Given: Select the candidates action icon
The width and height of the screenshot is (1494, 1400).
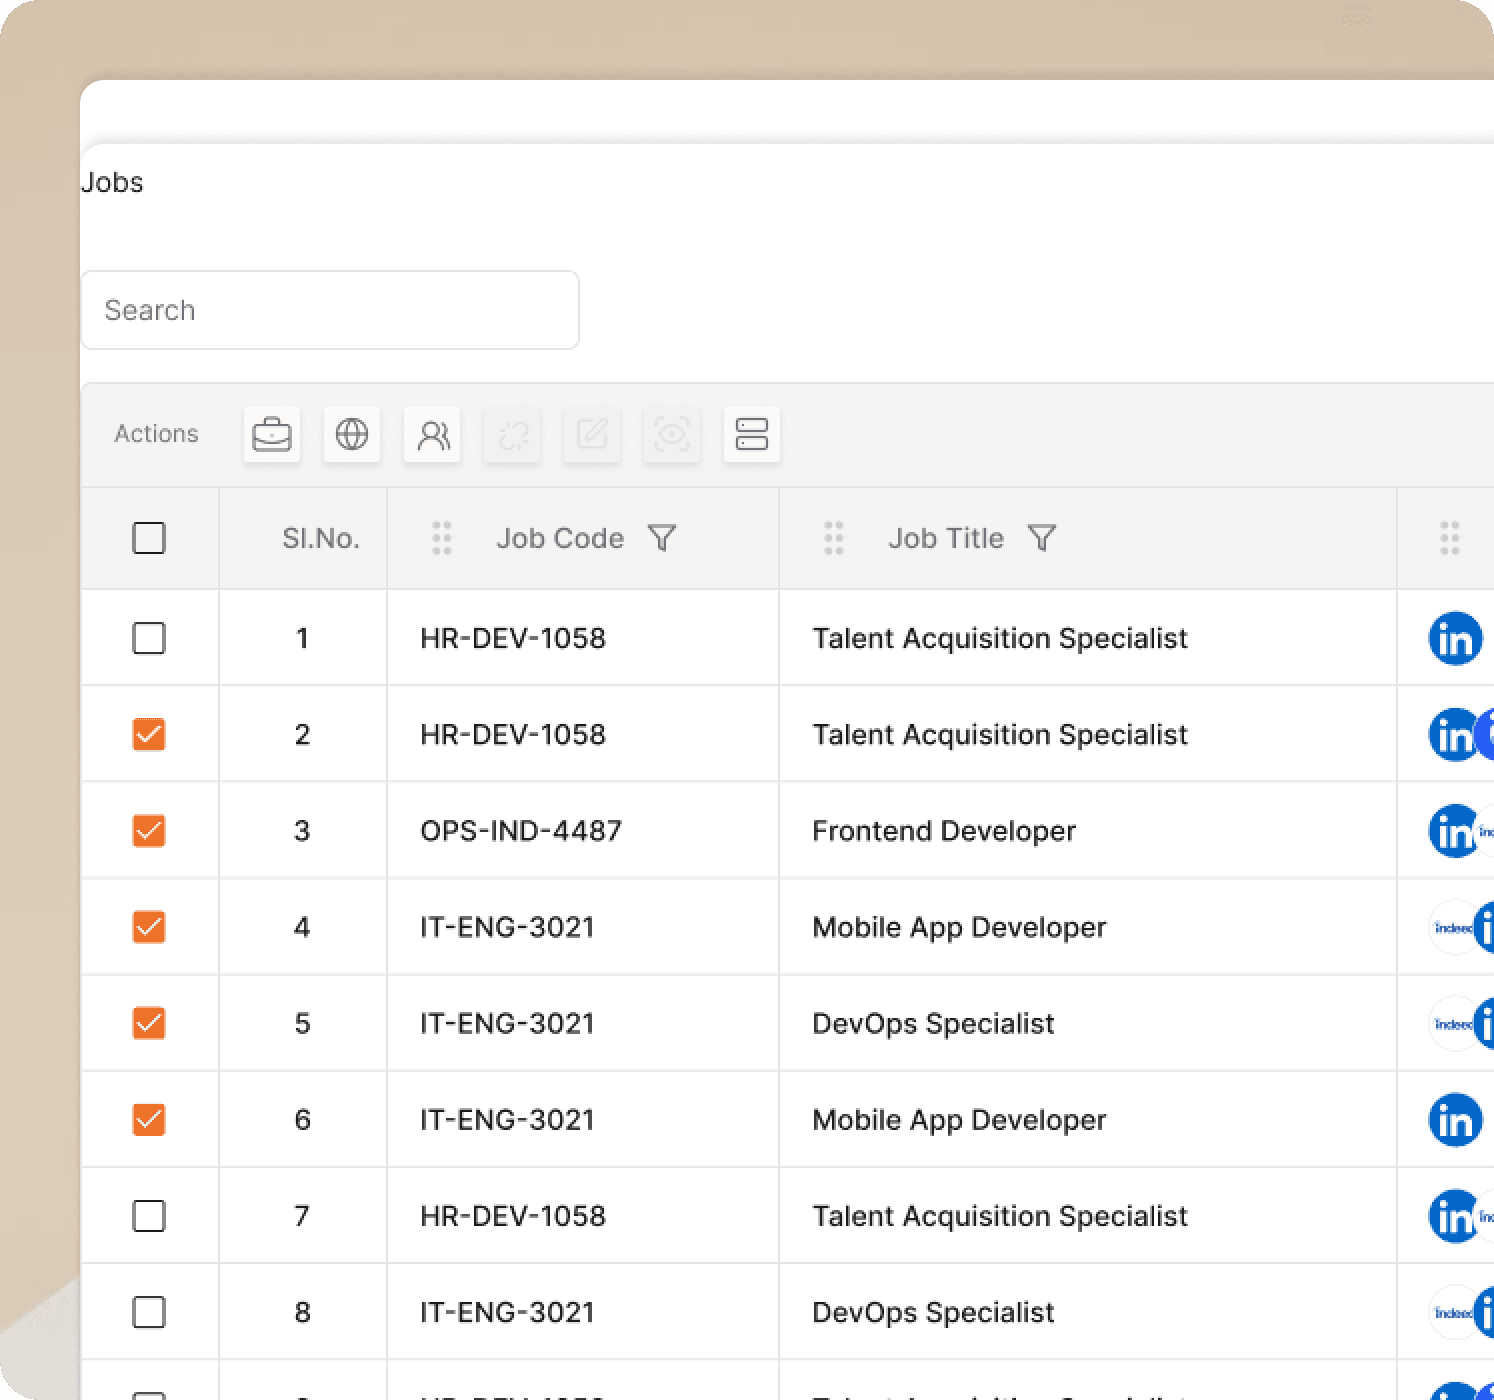Looking at the screenshot, I should coord(431,434).
